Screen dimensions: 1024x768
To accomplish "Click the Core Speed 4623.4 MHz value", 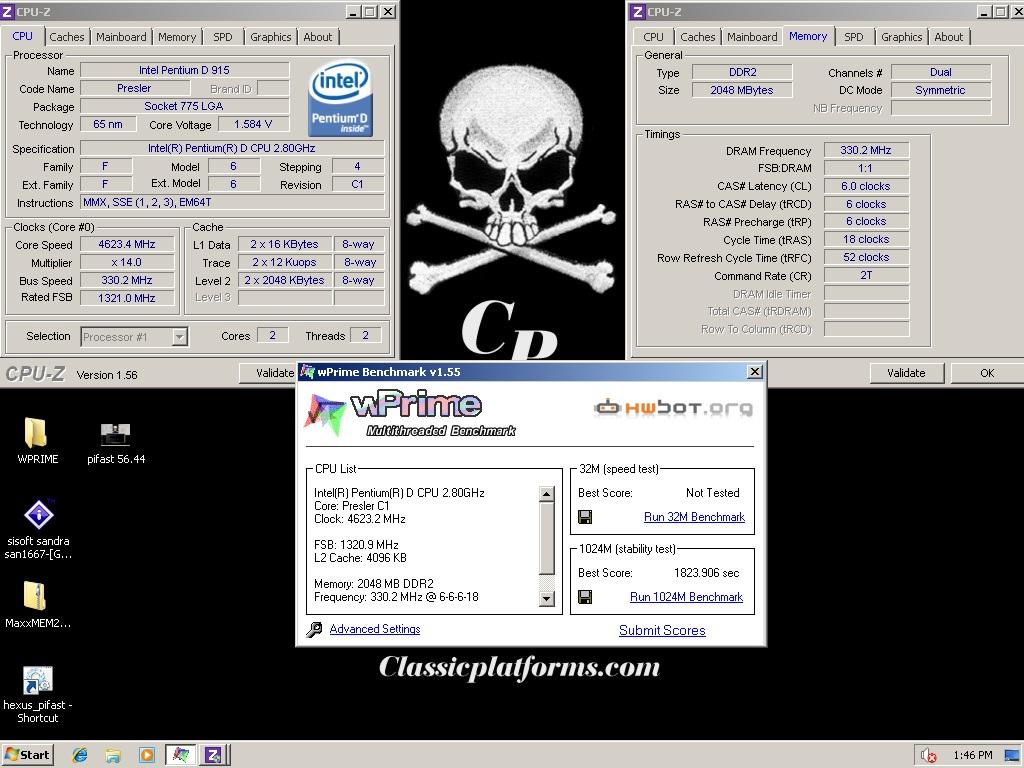I will click(127, 244).
